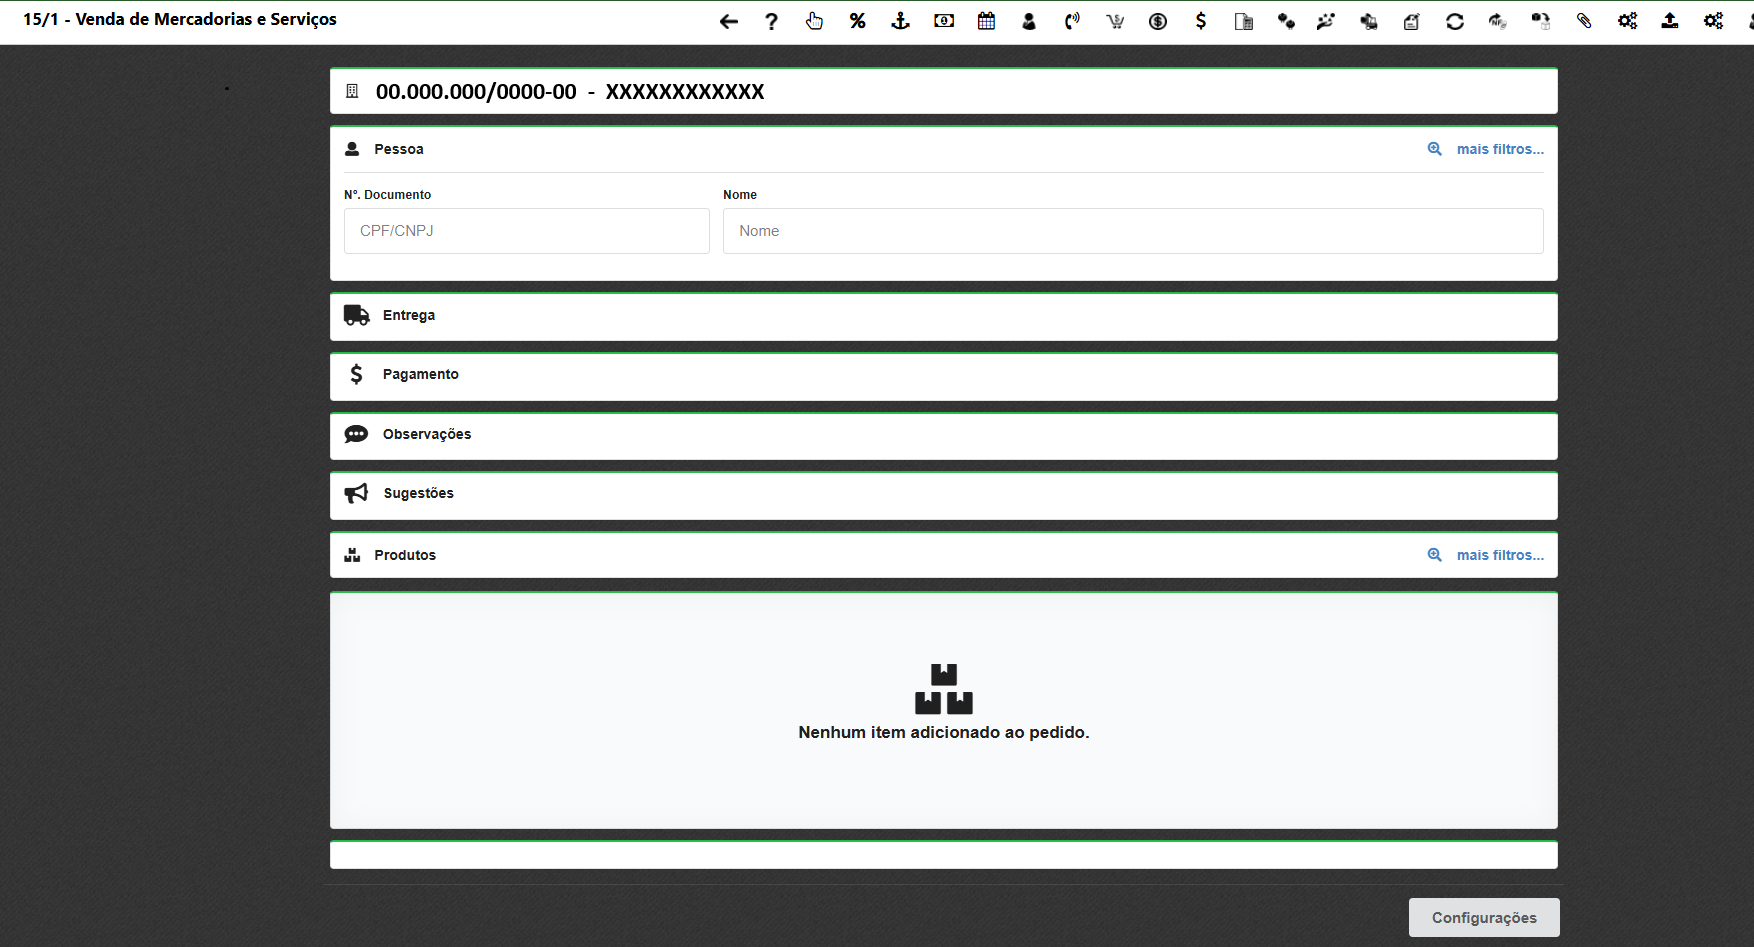Click the back arrow in the toolbar
The width and height of the screenshot is (1754, 947).
(x=728, y=21)
